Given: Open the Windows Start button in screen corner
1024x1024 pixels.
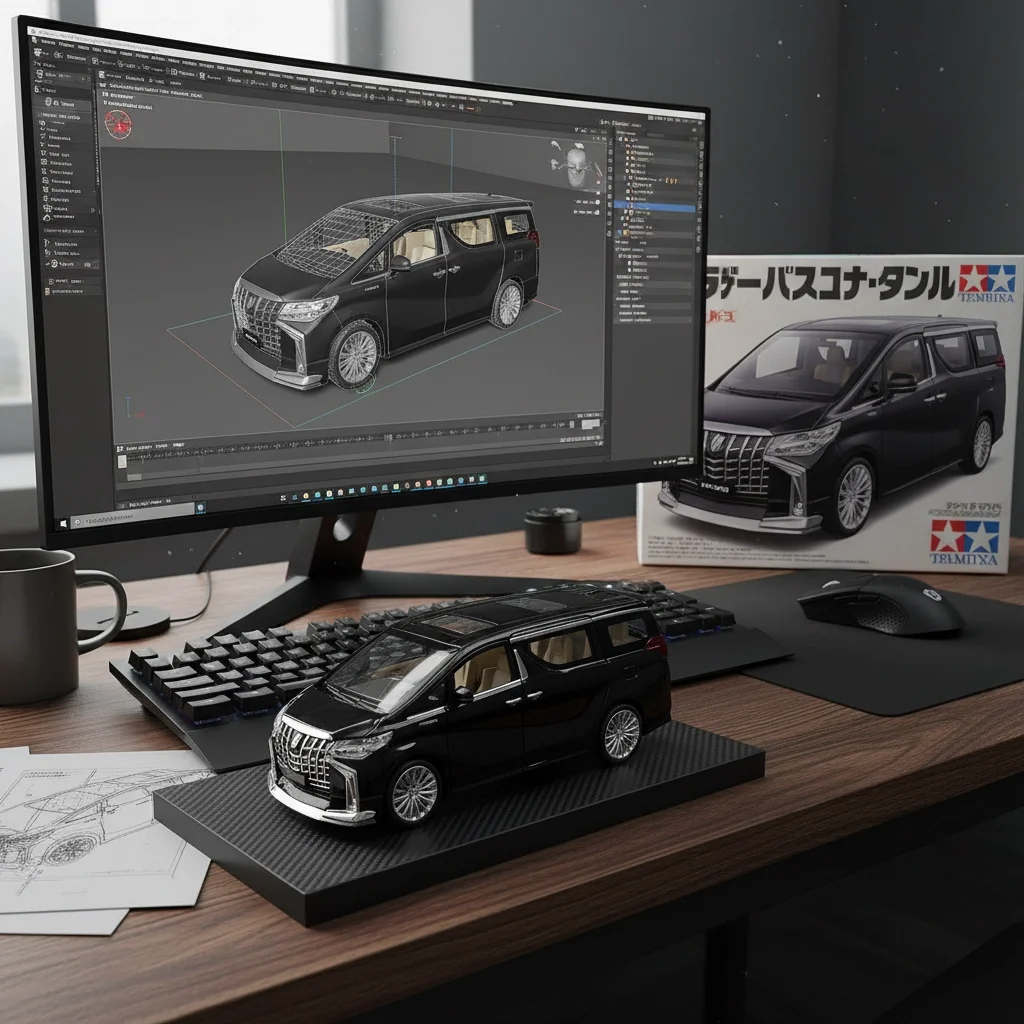Looking at the screenshot, I should 63,523.
